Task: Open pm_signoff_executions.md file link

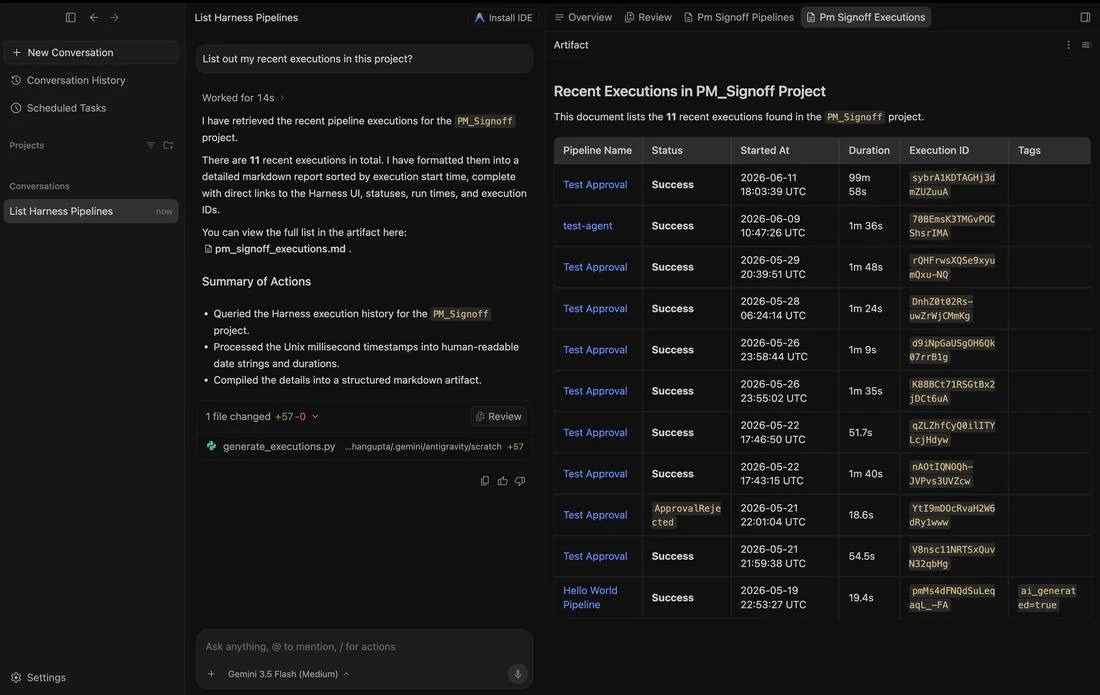Action: coord(274,249)
